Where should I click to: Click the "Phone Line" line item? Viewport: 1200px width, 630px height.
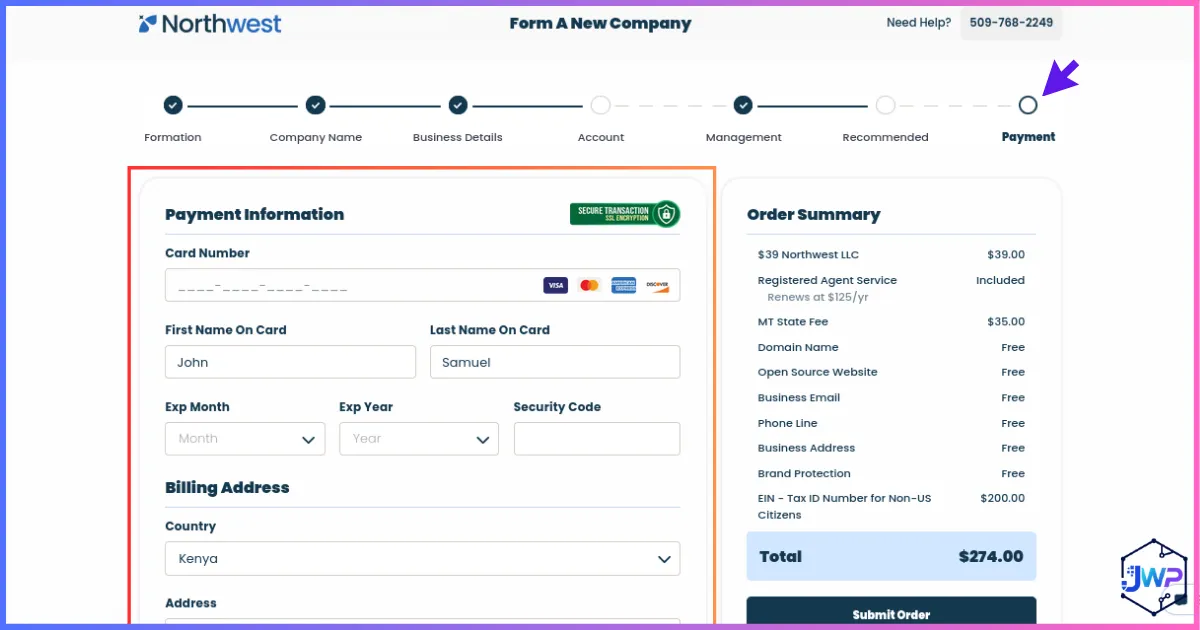[x=788, y=423]
